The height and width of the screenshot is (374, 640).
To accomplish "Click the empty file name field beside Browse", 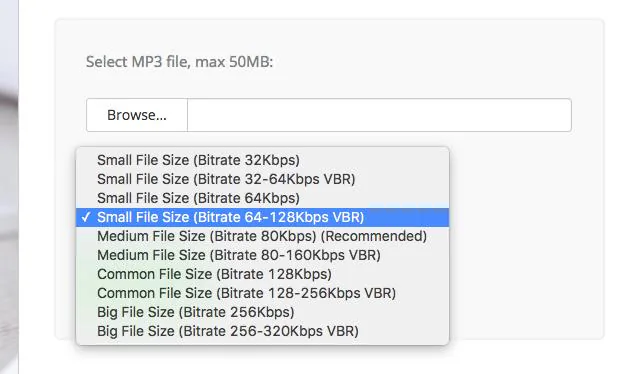I will coord(379,115).
